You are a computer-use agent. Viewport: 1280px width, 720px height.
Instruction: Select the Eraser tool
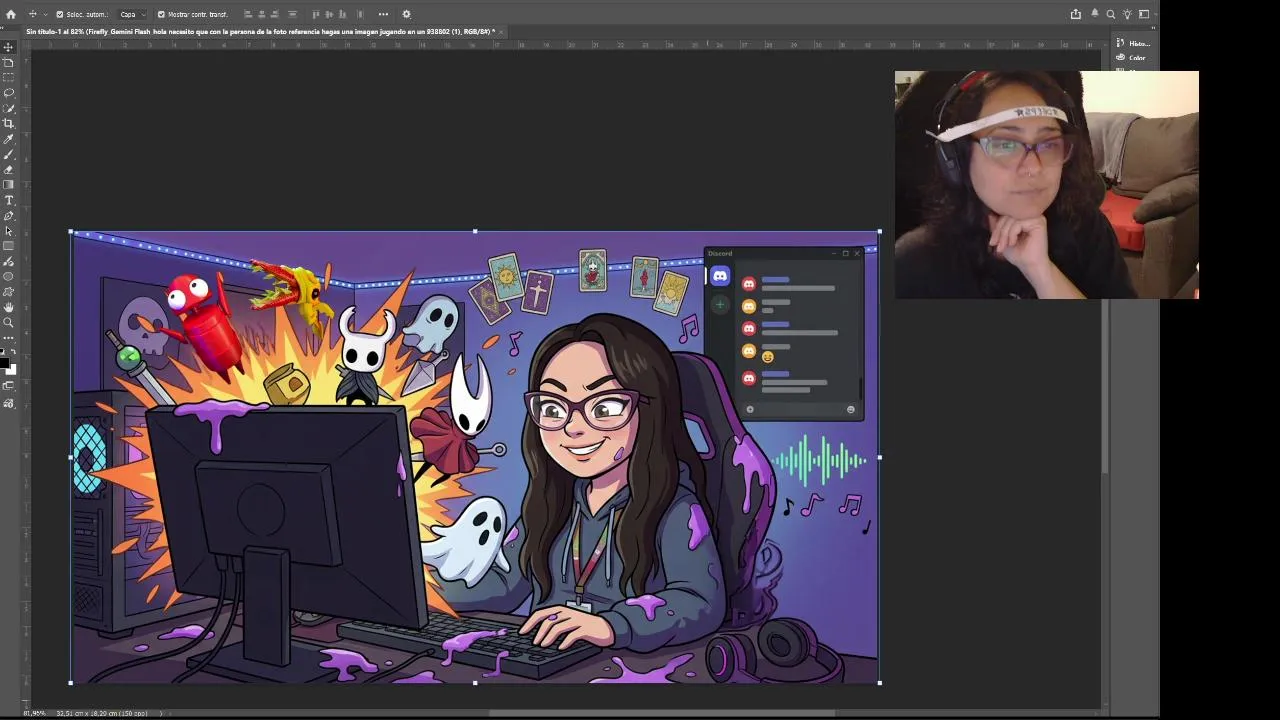9,170
